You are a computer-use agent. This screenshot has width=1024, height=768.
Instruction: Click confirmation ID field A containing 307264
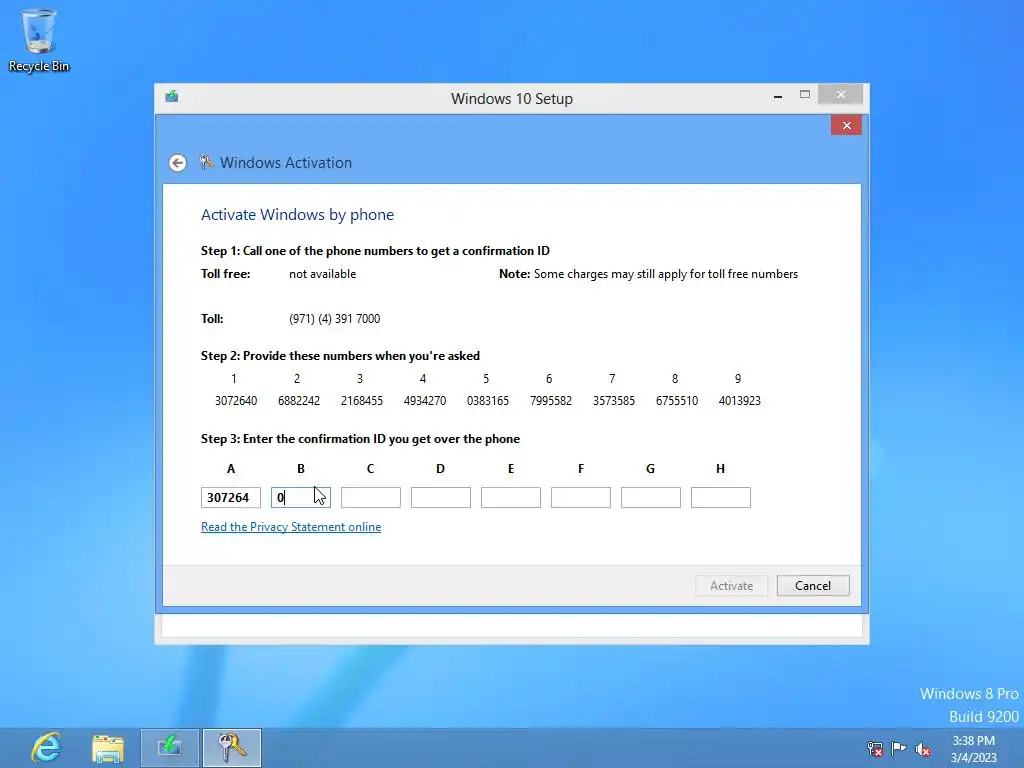coord(231,498)
